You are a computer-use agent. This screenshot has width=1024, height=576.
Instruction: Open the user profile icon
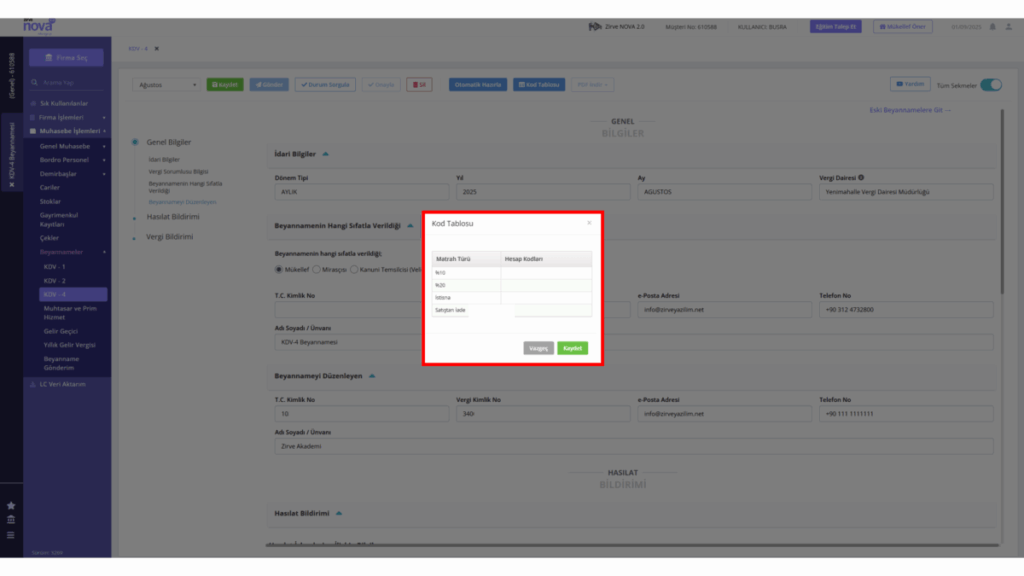1008,27
